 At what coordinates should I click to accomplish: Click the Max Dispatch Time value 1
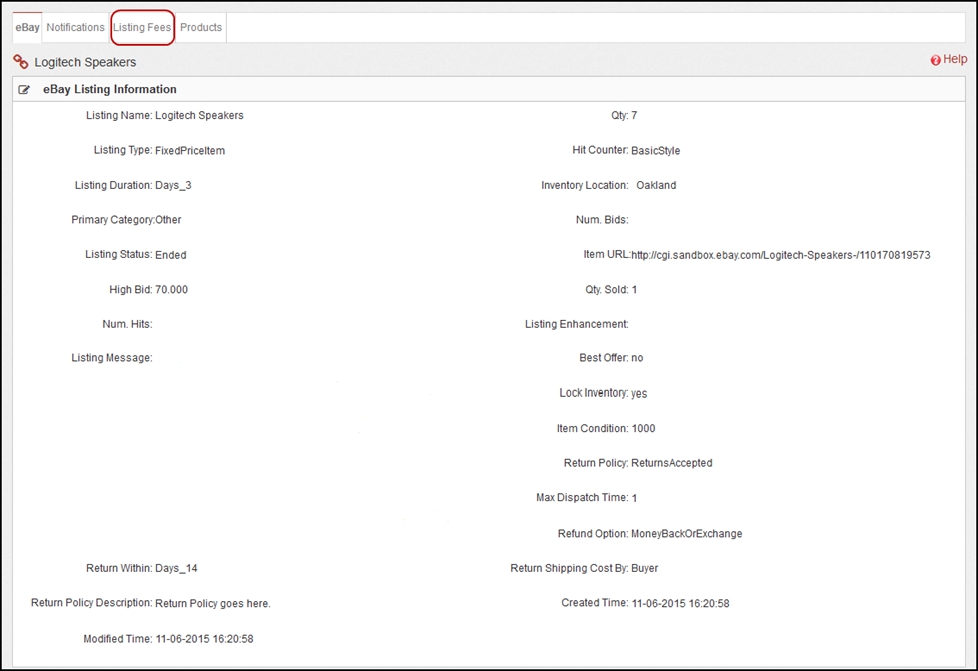[x=634, y=498]
